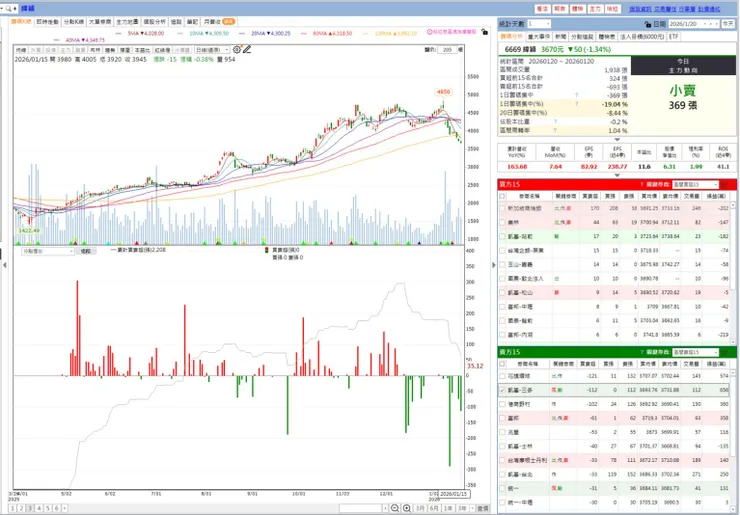Check the 台灣摩根士丹利 row checkbox
Screen dimensions: 740x515
pyautogui.click(x=503, y=460)
